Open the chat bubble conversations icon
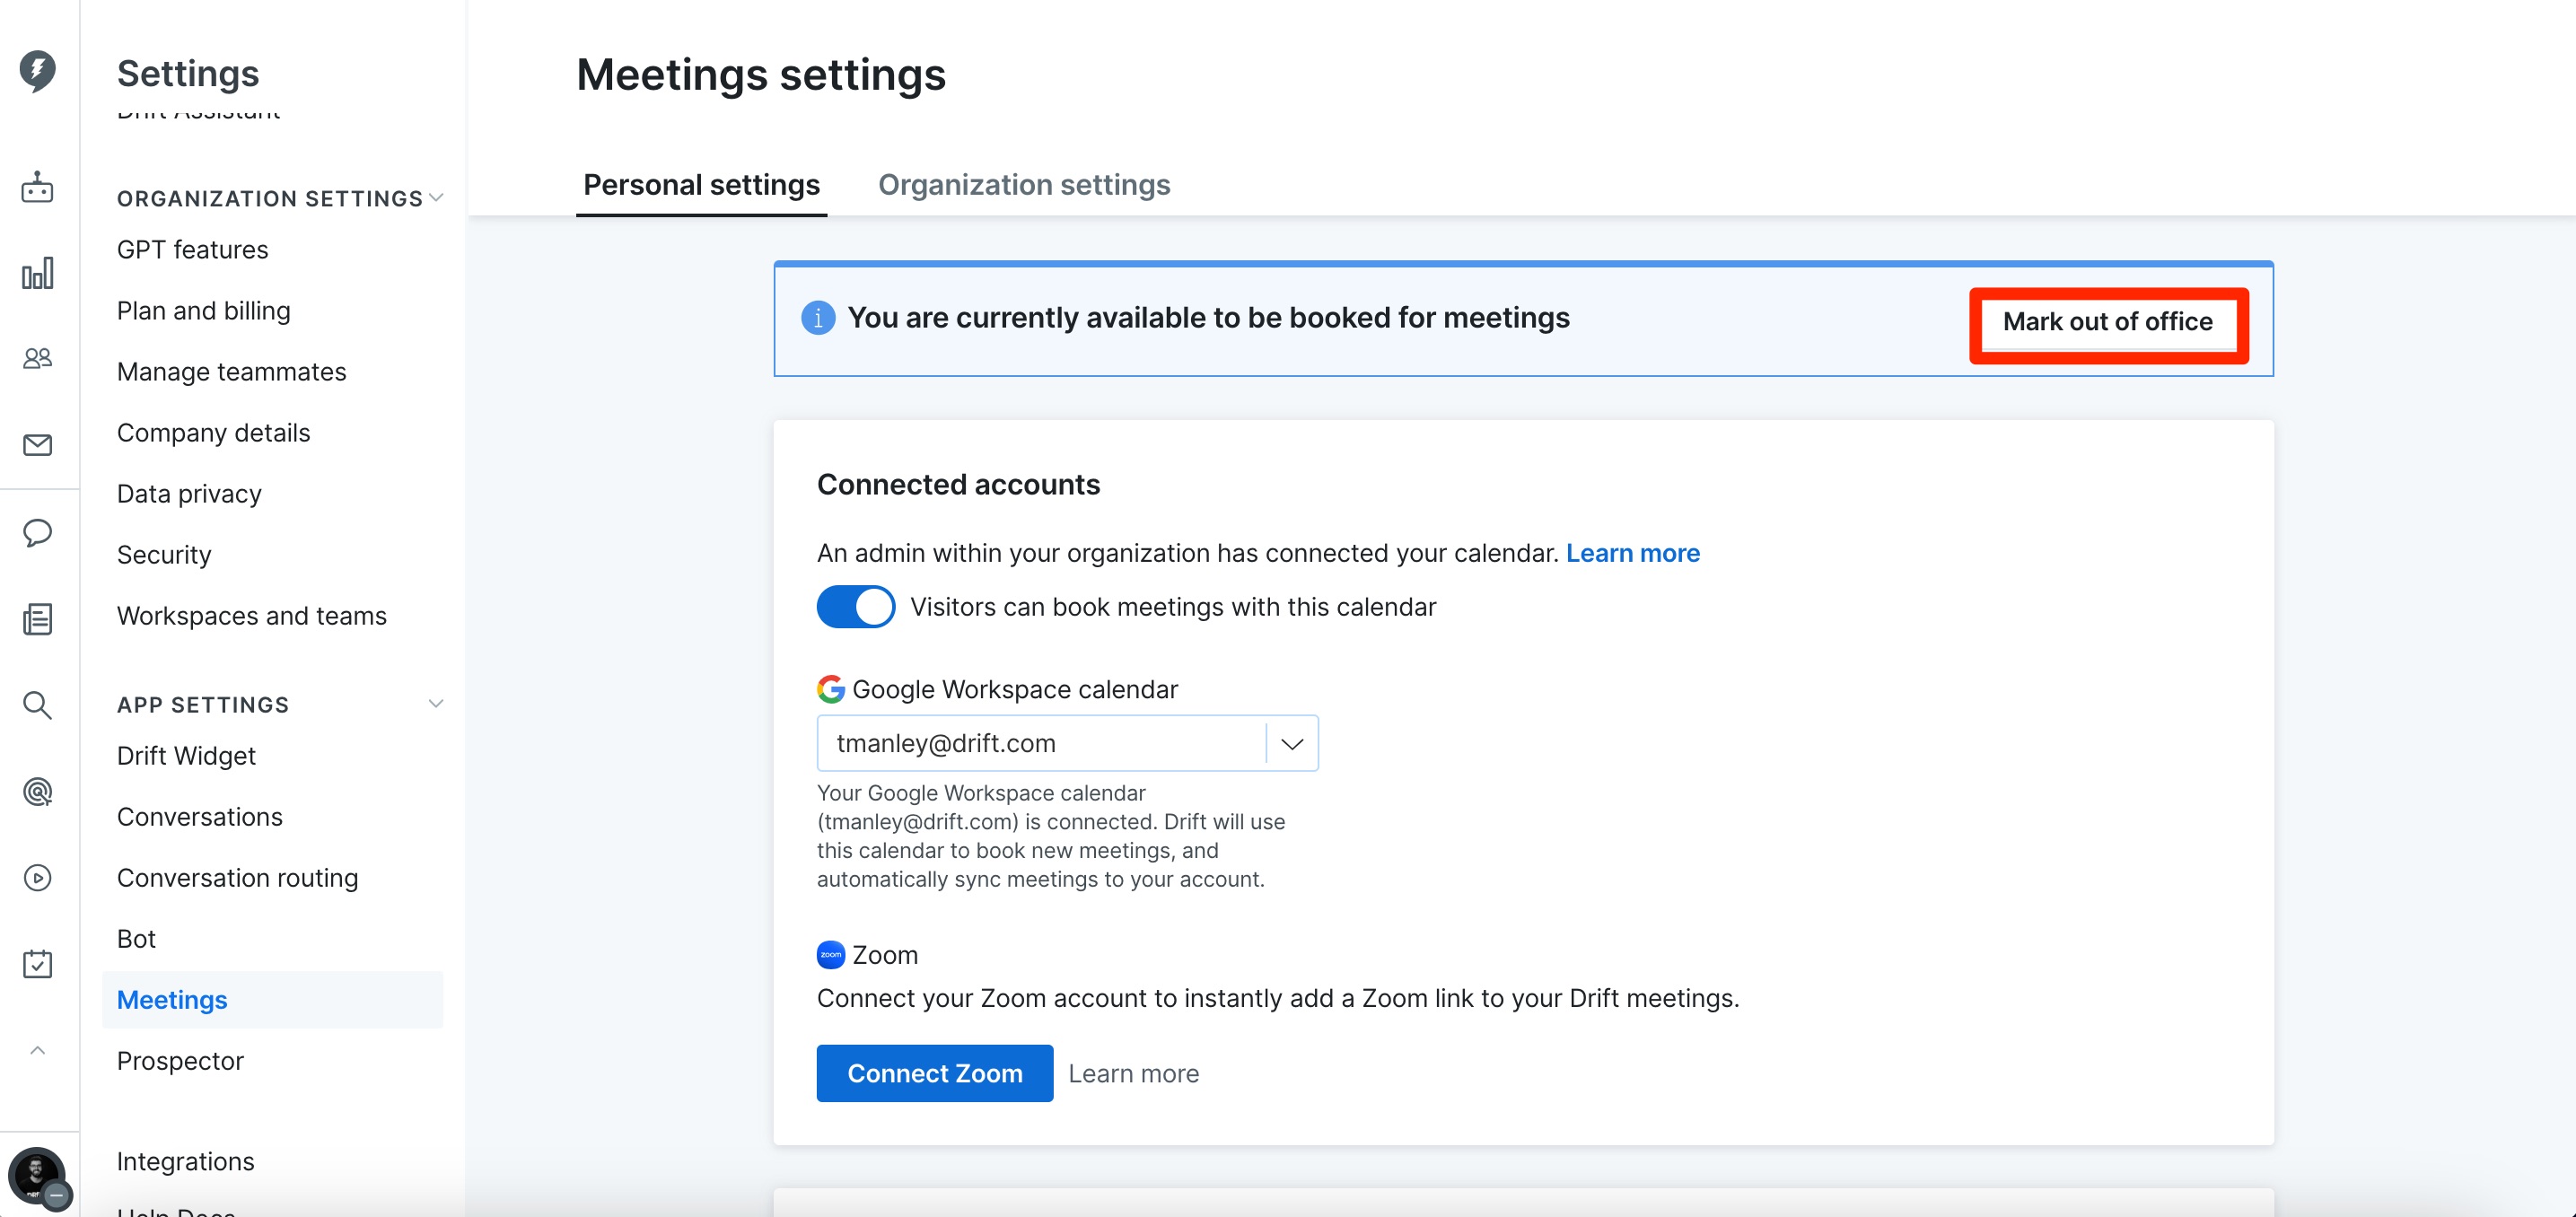2576x1217 pixels. [x=38, y=533]
